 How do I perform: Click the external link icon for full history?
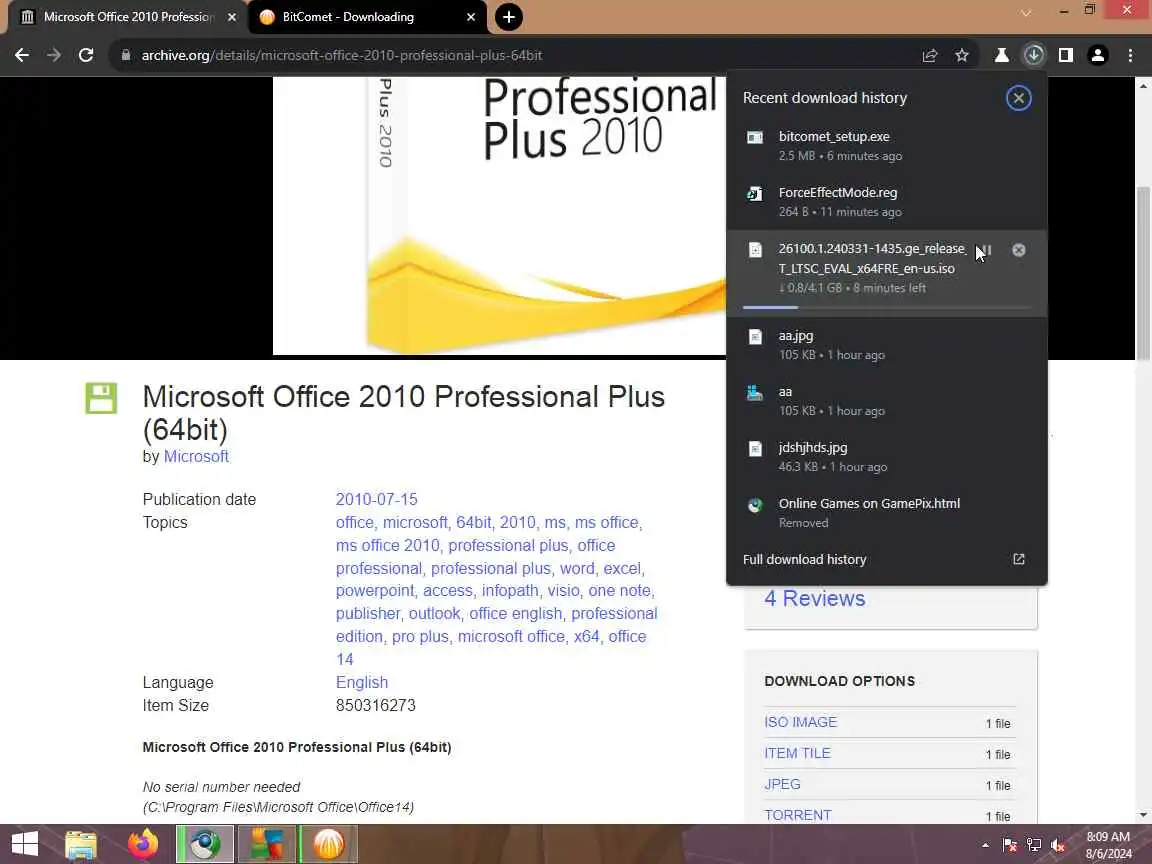1018,559
